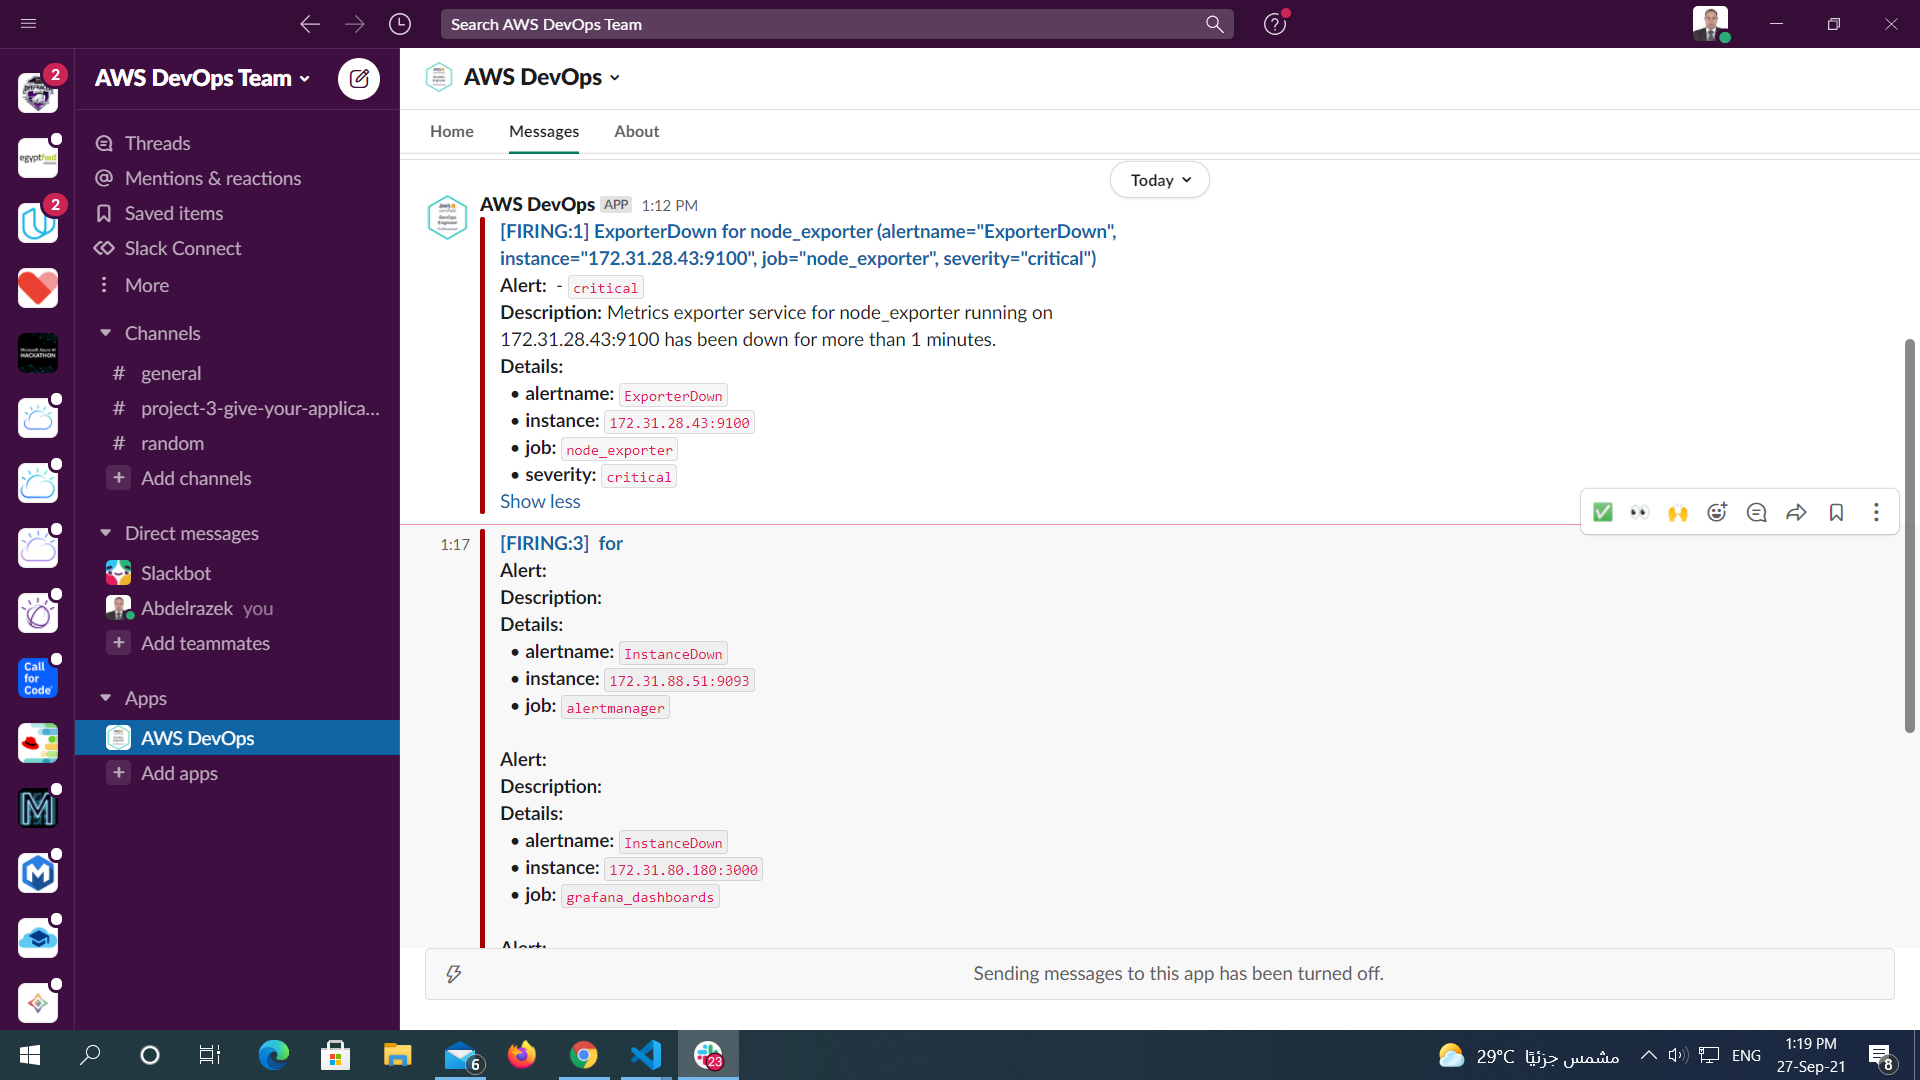Collapse the Direct messages section
1920x1080 pixels.
pyautogui.click(x=105, y=533)
